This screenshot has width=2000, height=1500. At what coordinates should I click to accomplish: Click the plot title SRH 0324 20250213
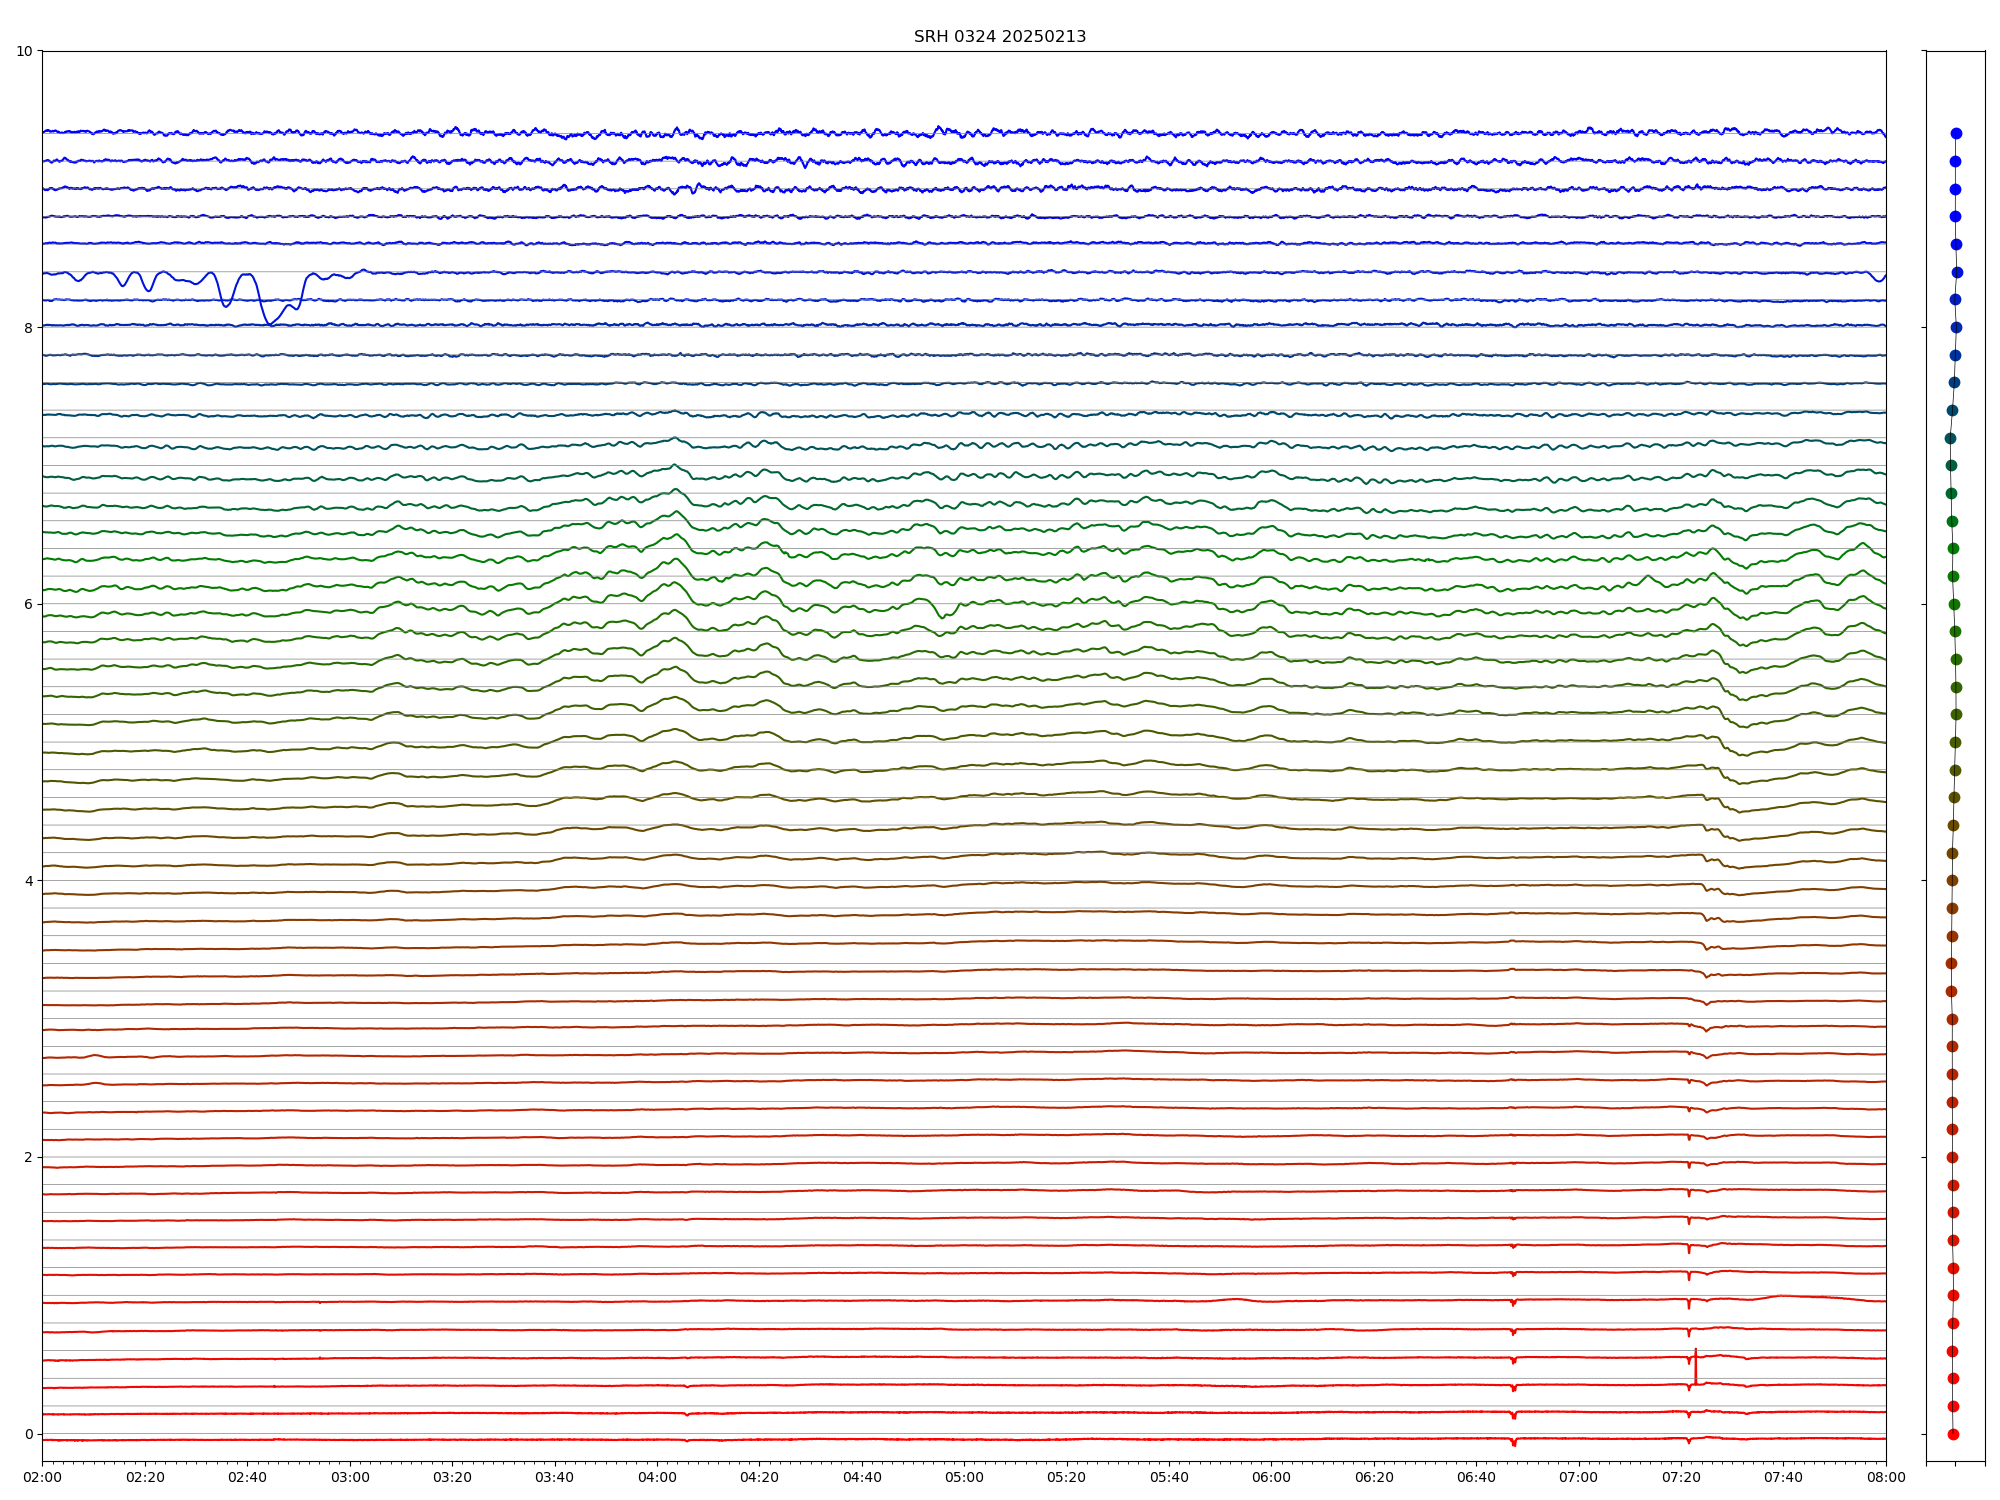[999, 37]
